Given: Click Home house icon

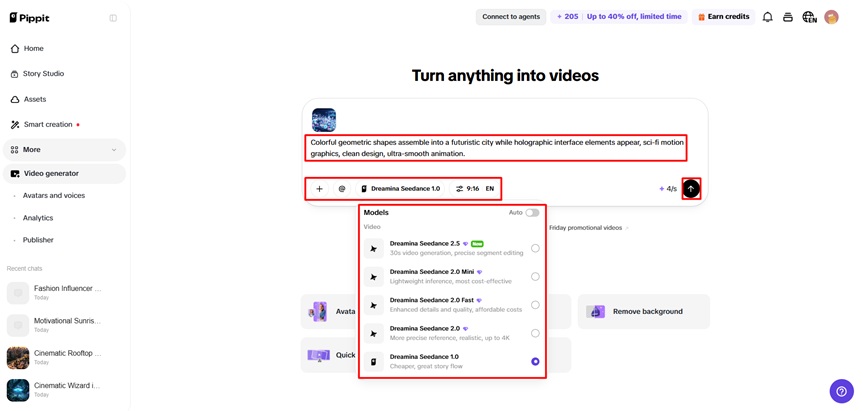Looking at the screenshot, I should [x=15, y=48].
